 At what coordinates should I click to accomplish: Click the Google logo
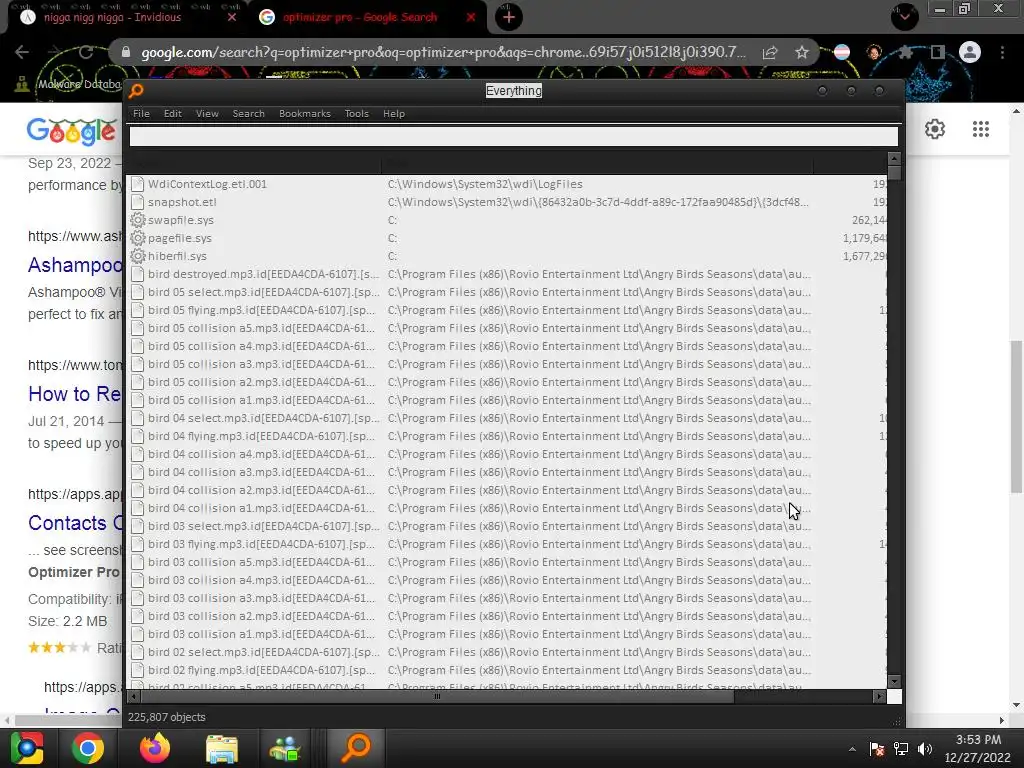click(x=72, y=131)
